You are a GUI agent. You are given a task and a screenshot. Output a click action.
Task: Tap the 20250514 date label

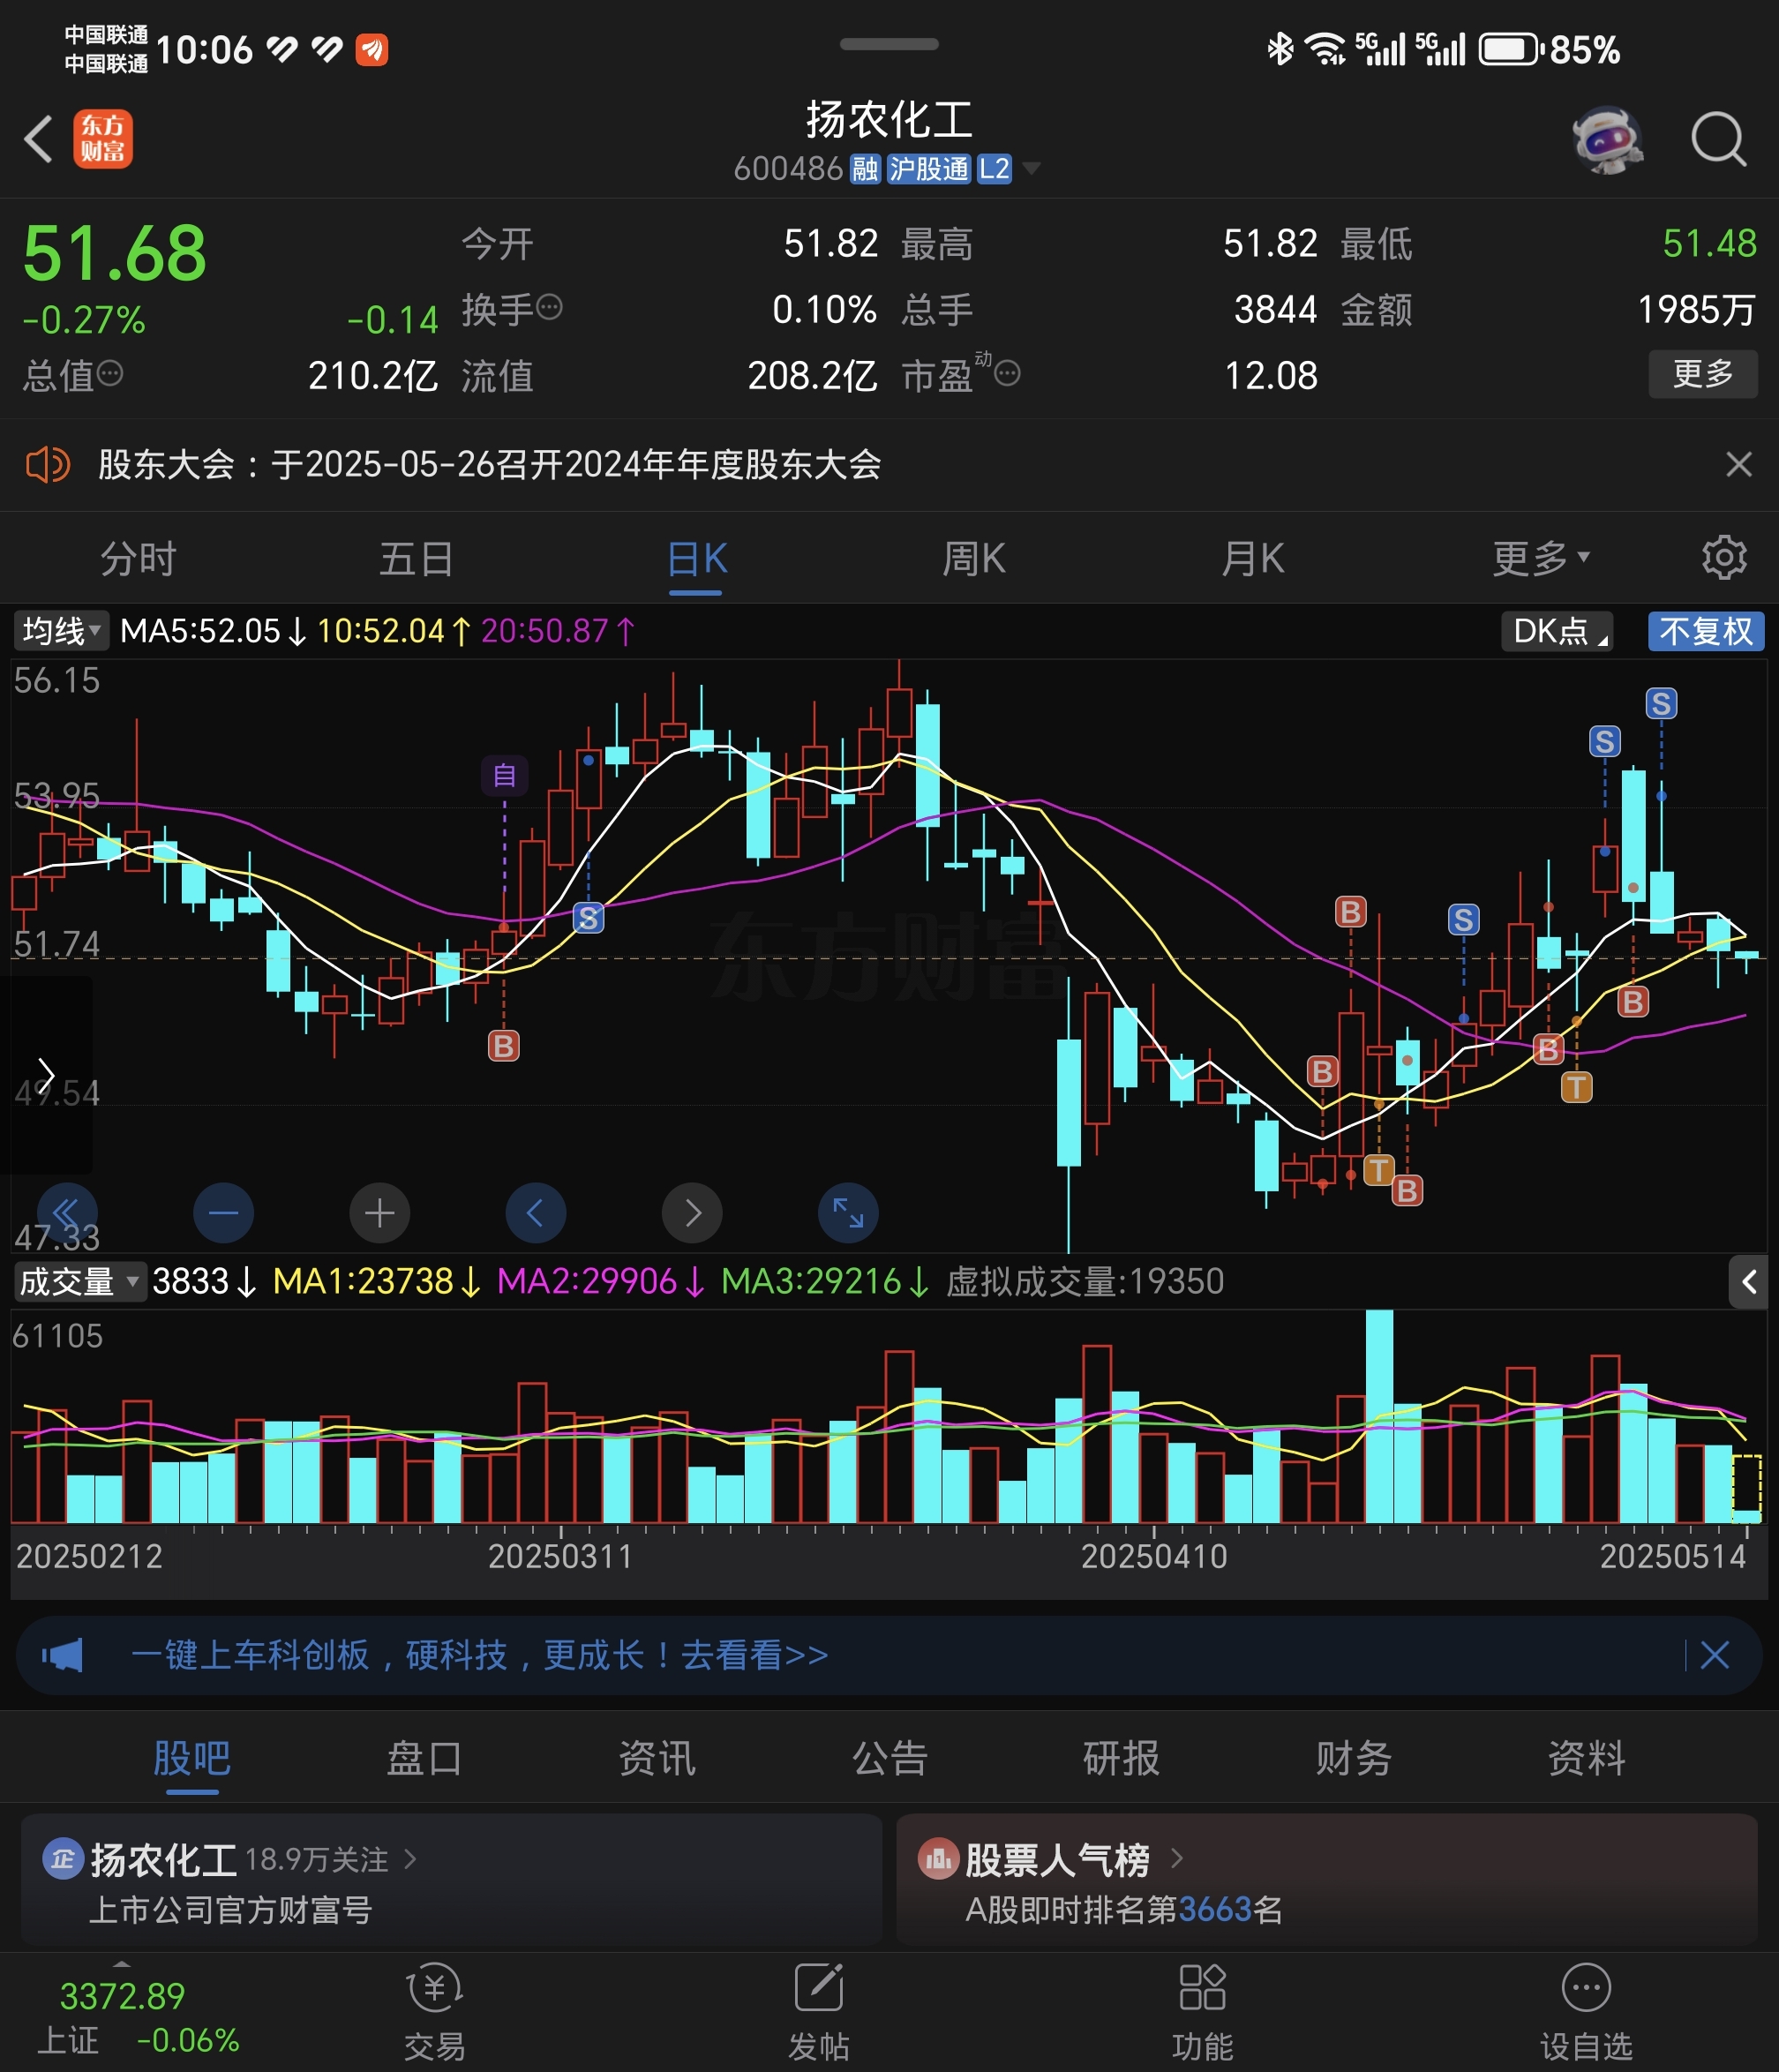pos(1673,1557)
